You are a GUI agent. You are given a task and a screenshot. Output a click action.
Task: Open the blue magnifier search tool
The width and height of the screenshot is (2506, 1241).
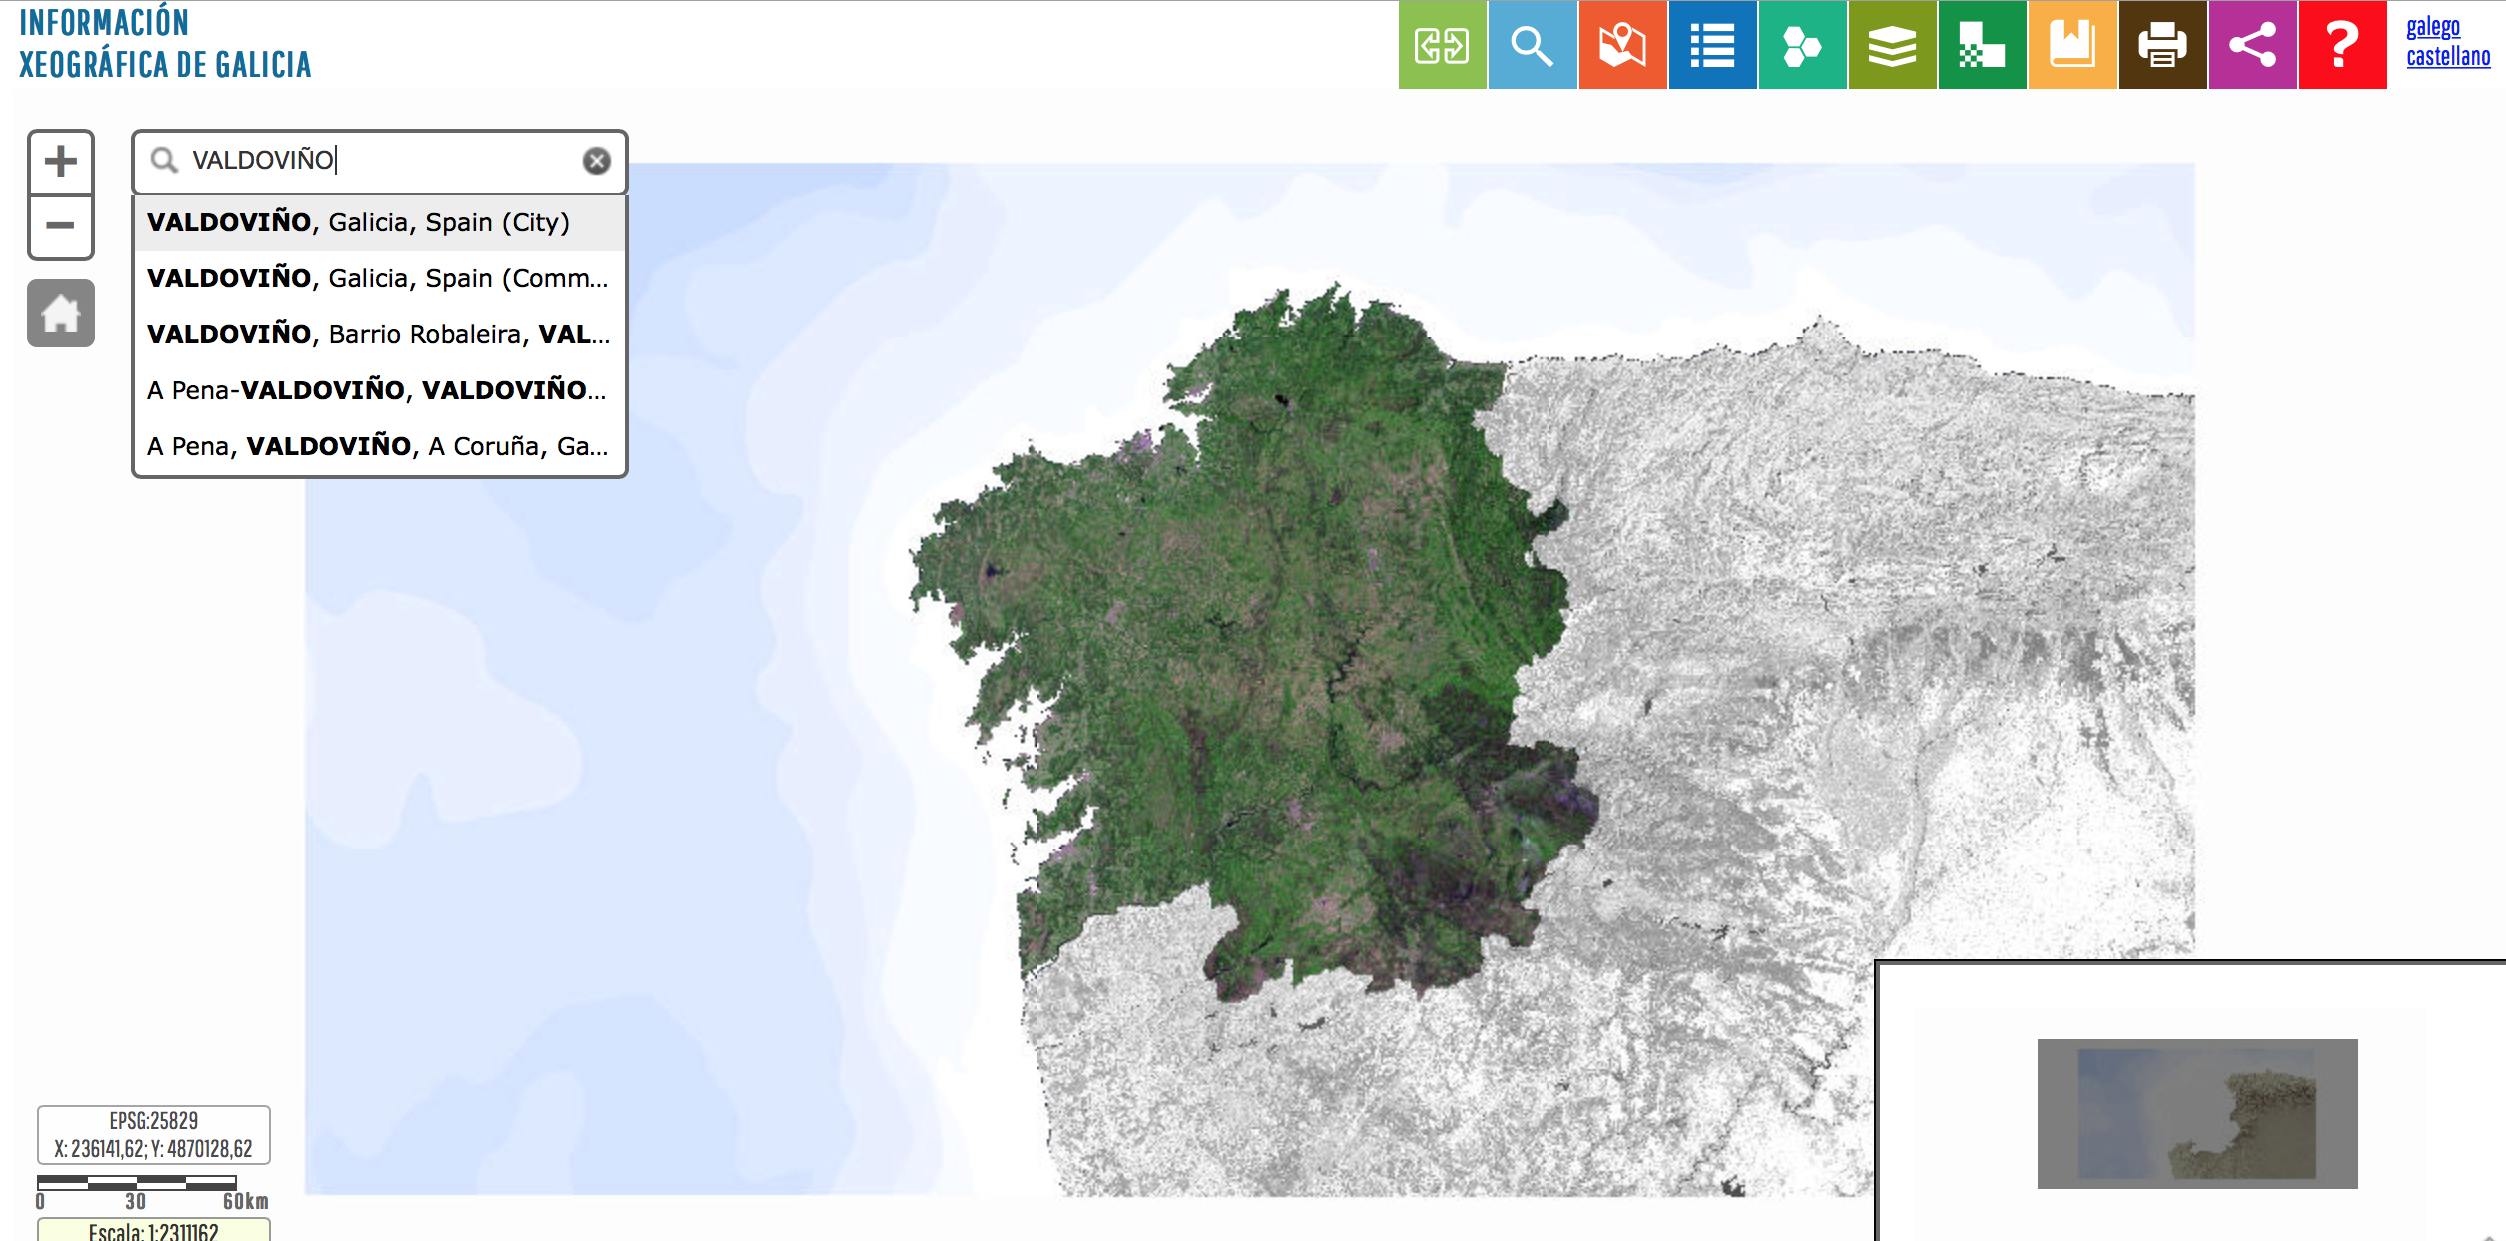(x=1532, y=45)
